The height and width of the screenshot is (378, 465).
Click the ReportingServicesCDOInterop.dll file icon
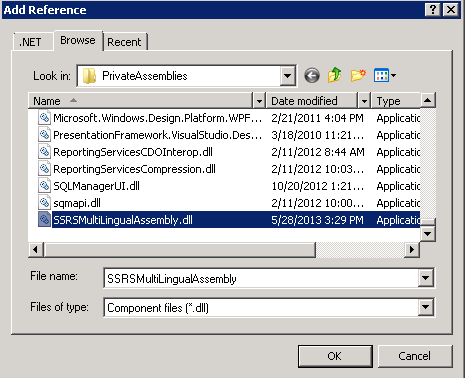tap(44, 152)
